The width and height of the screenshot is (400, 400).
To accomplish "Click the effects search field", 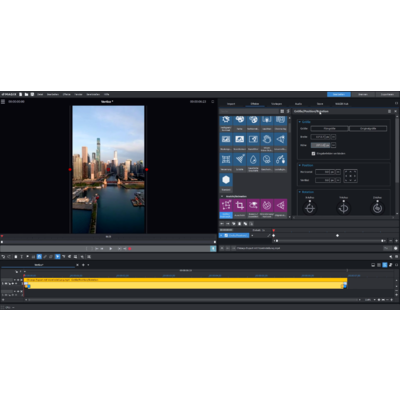I will [249, 111].
